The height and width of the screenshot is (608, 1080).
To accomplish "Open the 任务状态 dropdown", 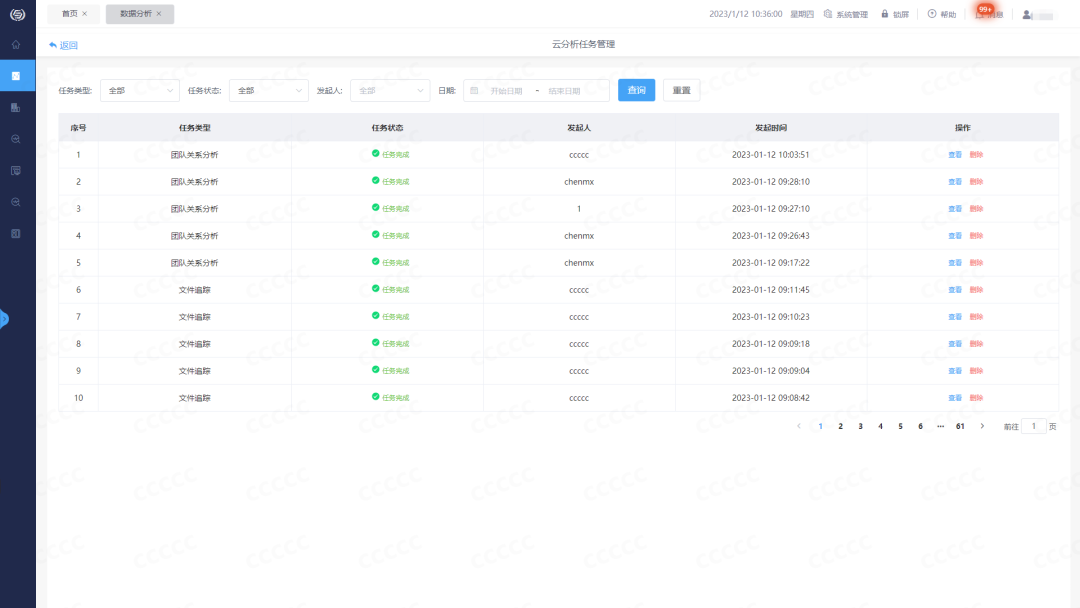I will 269,90.
